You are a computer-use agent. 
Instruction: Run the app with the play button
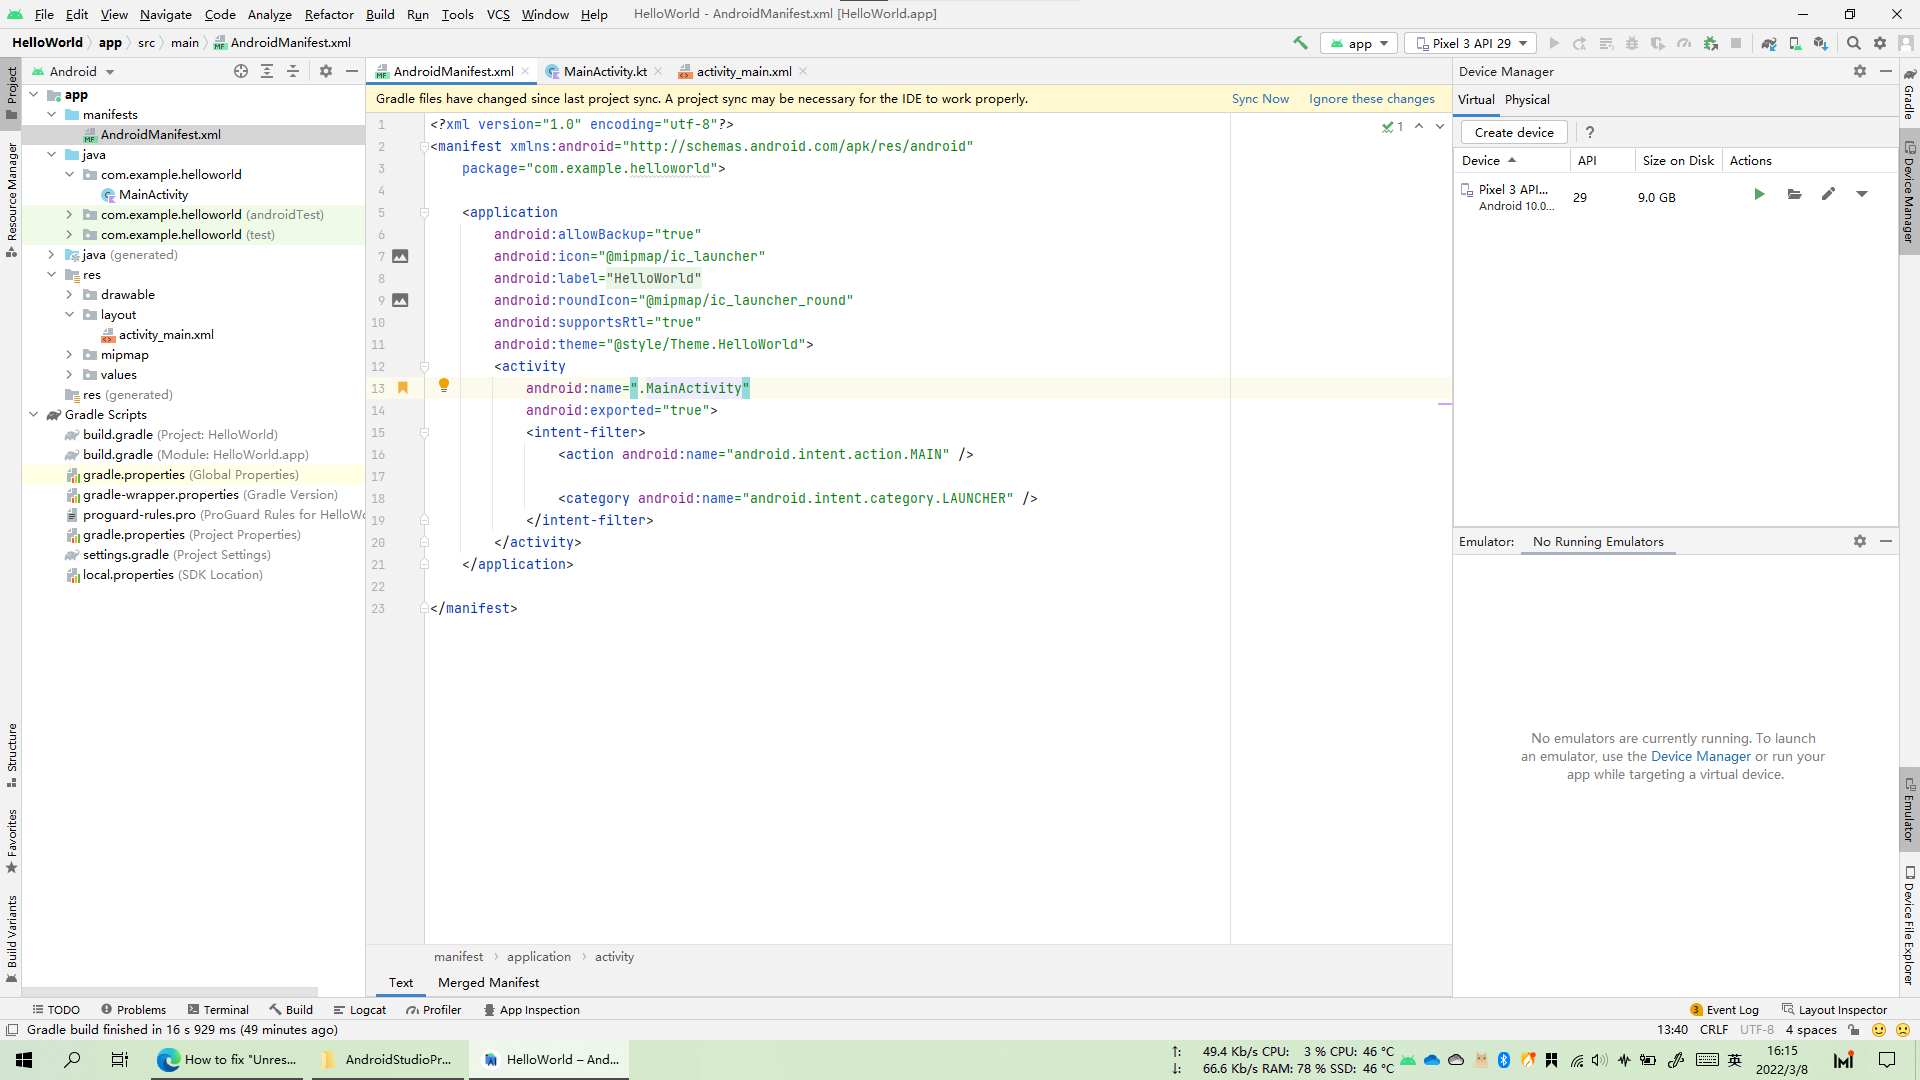tap(1554, 43)
